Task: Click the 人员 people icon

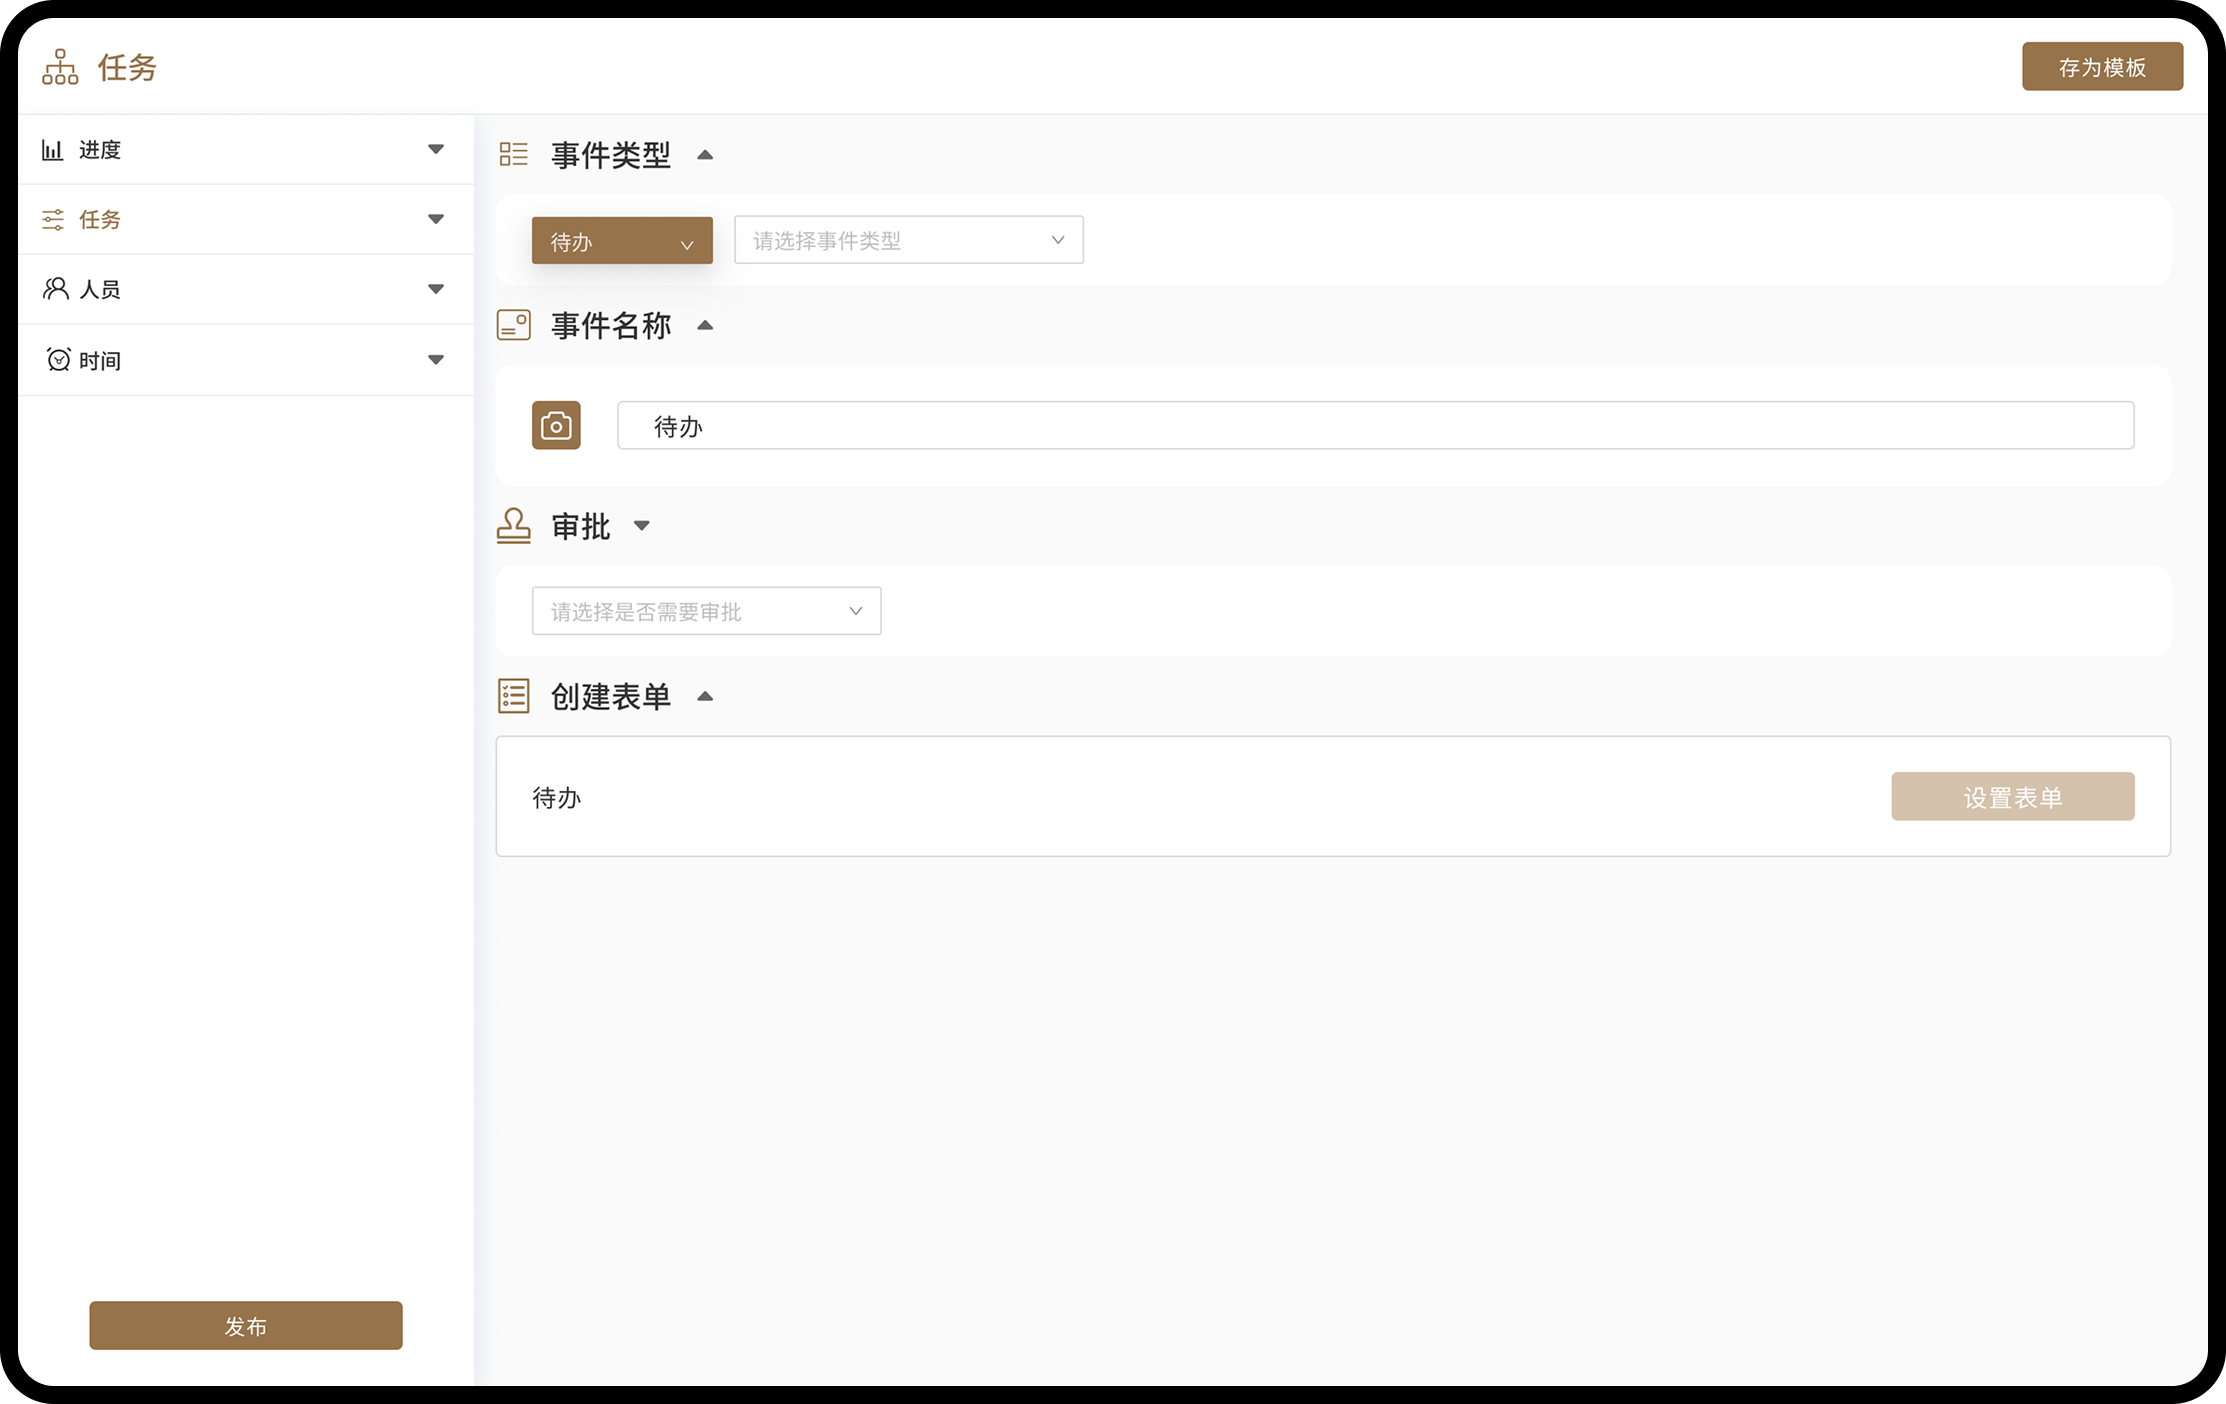Action: [x=56, y=289]
